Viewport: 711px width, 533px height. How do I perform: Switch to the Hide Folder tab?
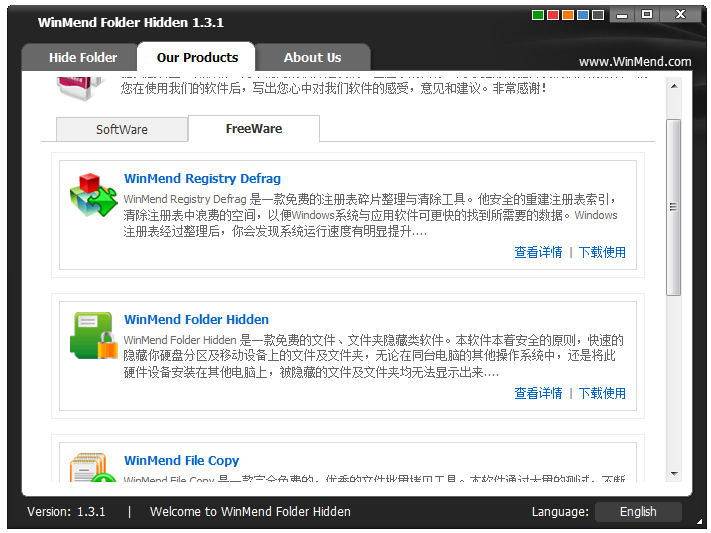[83, 58]
